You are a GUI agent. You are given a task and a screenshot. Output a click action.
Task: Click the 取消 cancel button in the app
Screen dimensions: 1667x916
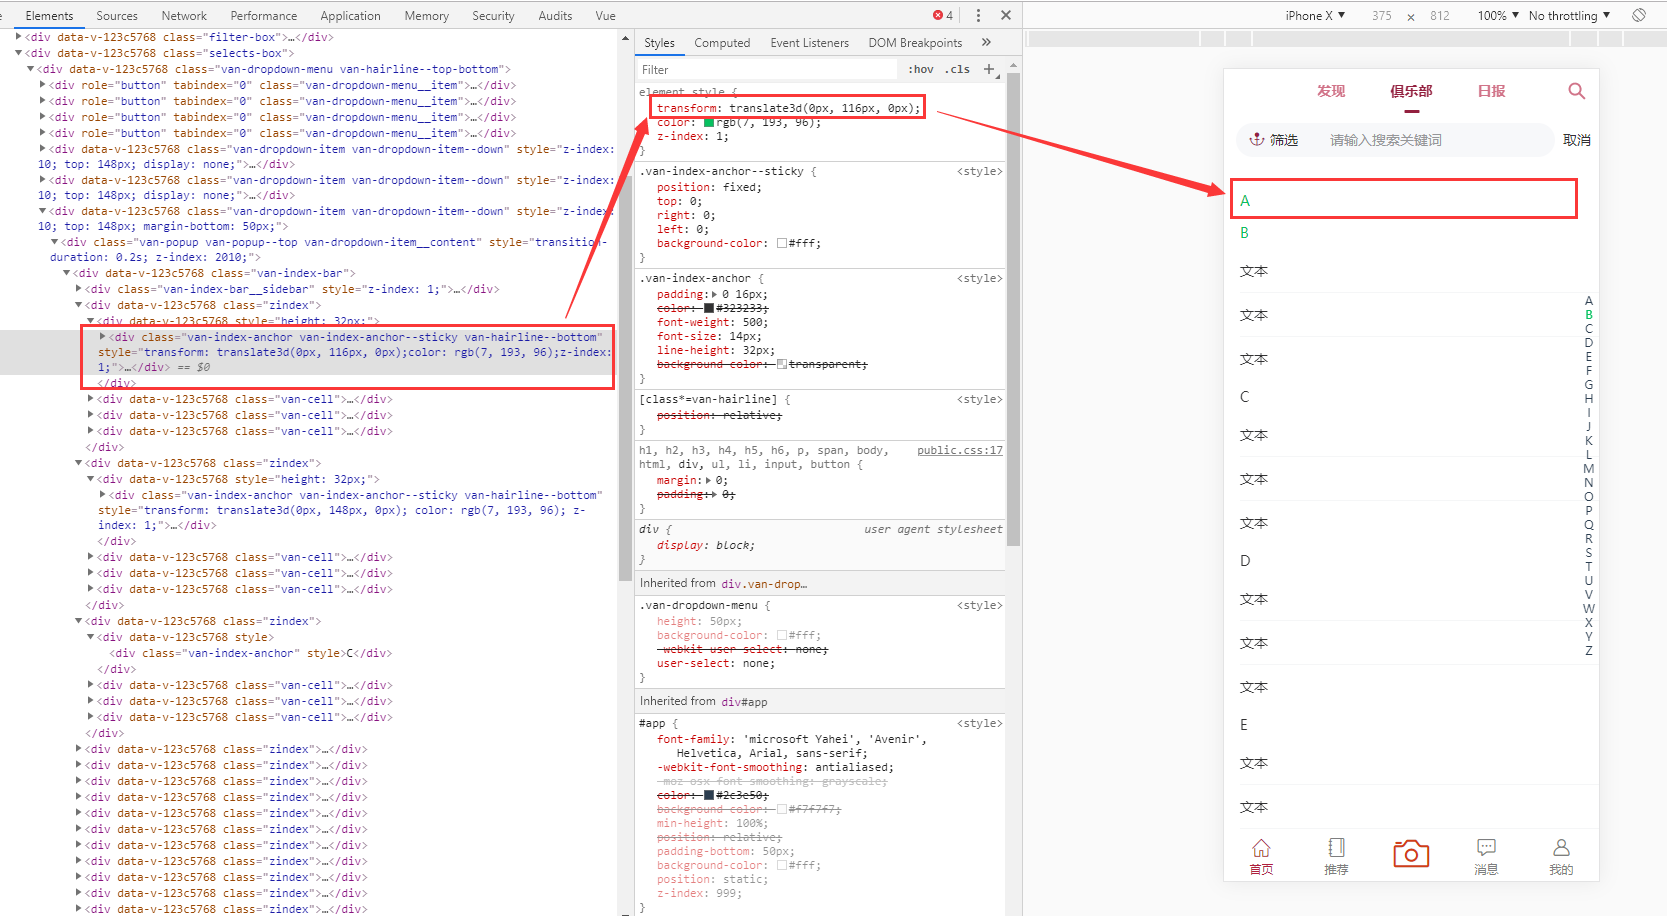click(1577, 140)
